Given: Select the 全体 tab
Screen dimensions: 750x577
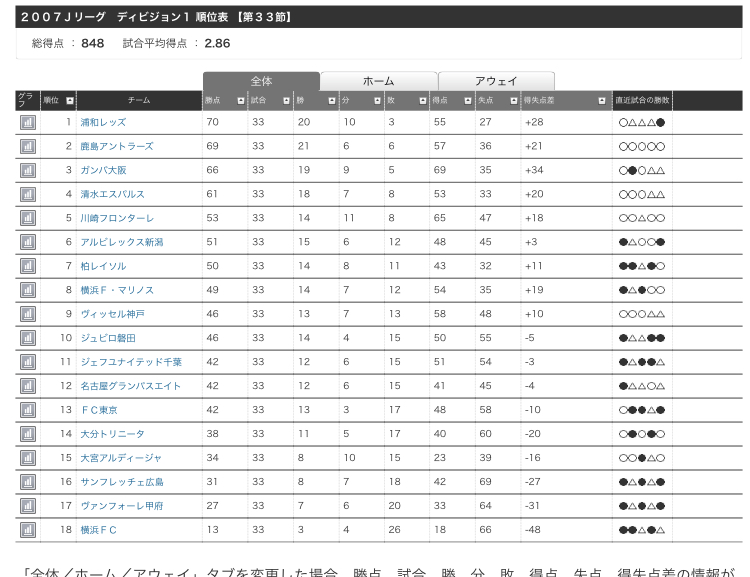Looking at the screenshot, I should [261, 81].
